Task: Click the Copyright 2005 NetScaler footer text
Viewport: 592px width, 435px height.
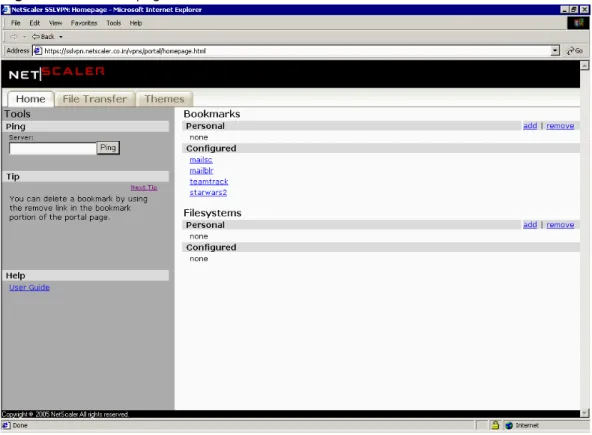Action: coord(65,414)
